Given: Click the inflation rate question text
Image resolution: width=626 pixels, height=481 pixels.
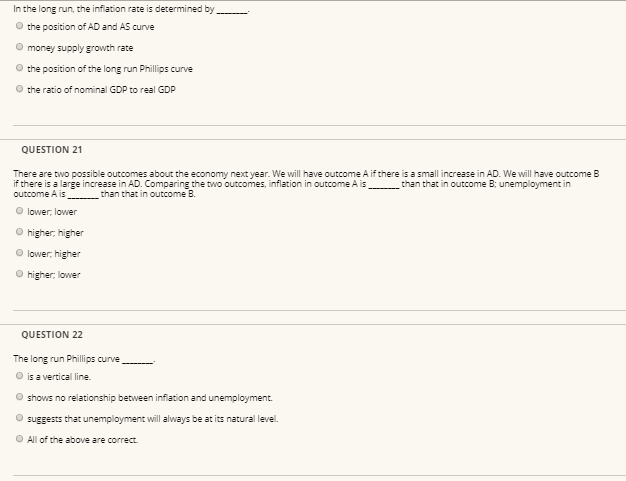Looking at the screenshot, I should click(x=131, y=9).
